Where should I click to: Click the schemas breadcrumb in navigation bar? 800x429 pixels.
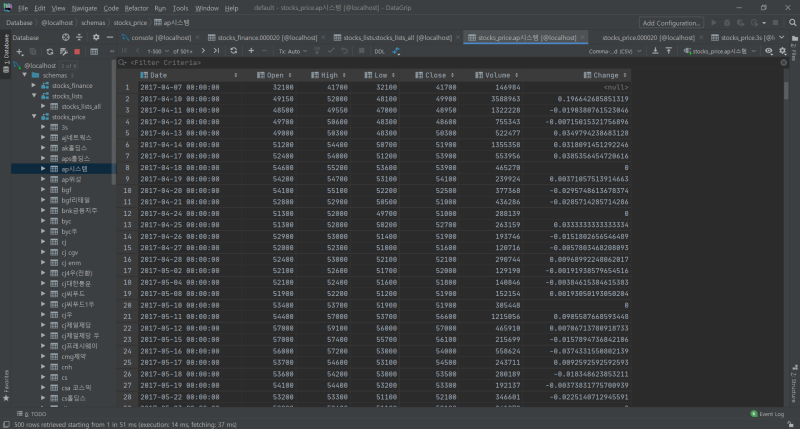point(93,23)
